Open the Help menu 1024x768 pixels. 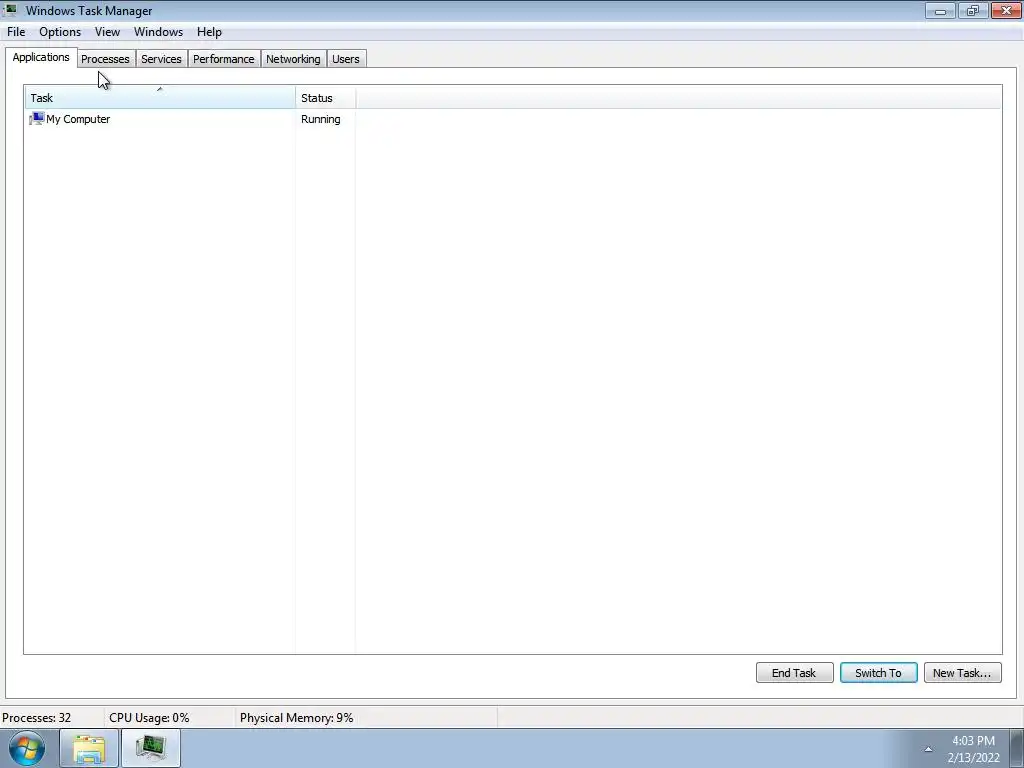pos(209,32)
